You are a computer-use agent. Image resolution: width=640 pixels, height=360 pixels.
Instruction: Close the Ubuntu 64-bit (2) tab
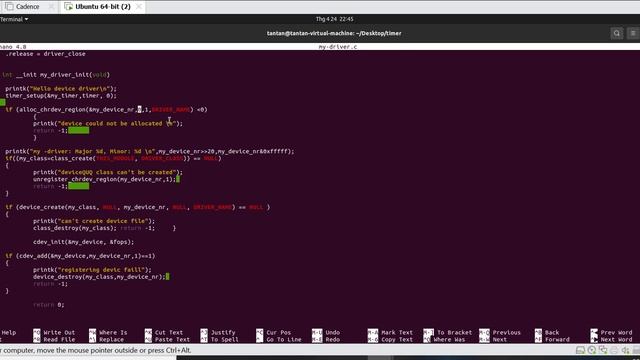[x=139, y=7]
